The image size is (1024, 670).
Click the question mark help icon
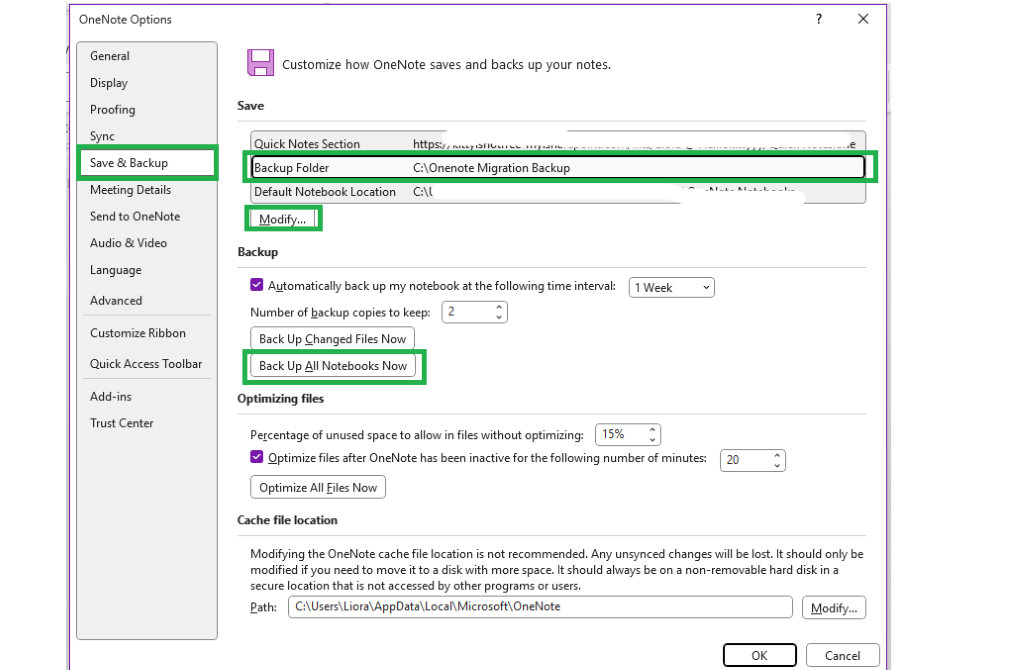(x=819, y=19)
